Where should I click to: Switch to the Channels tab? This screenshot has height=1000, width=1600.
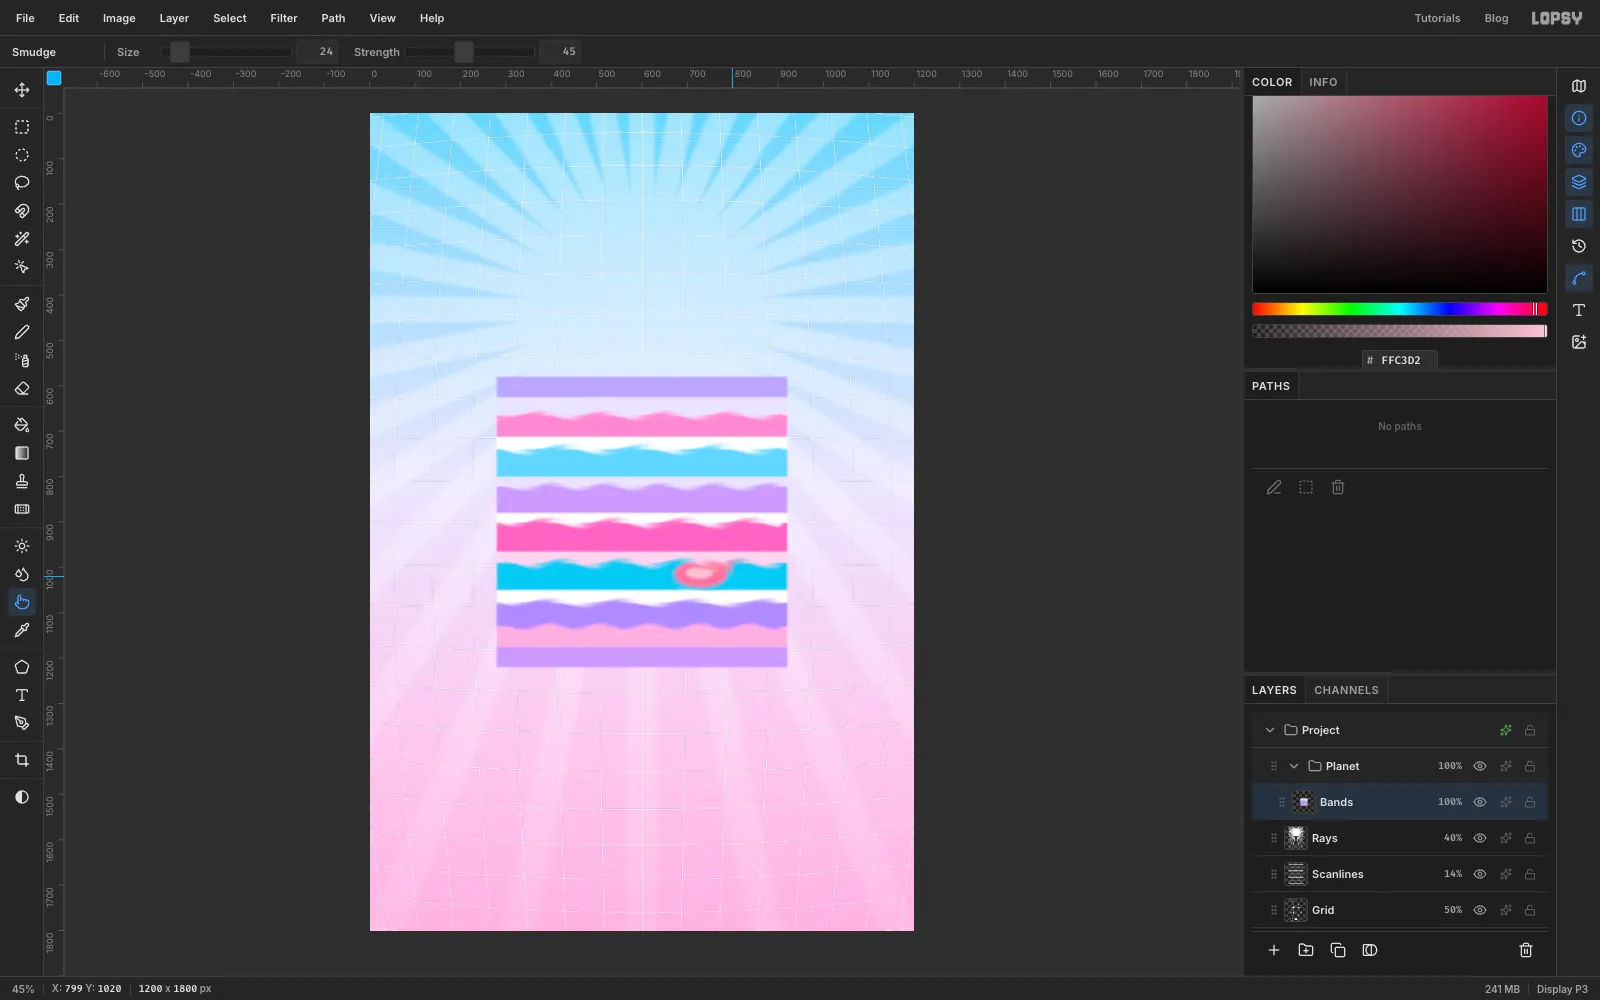(1346, 690)
